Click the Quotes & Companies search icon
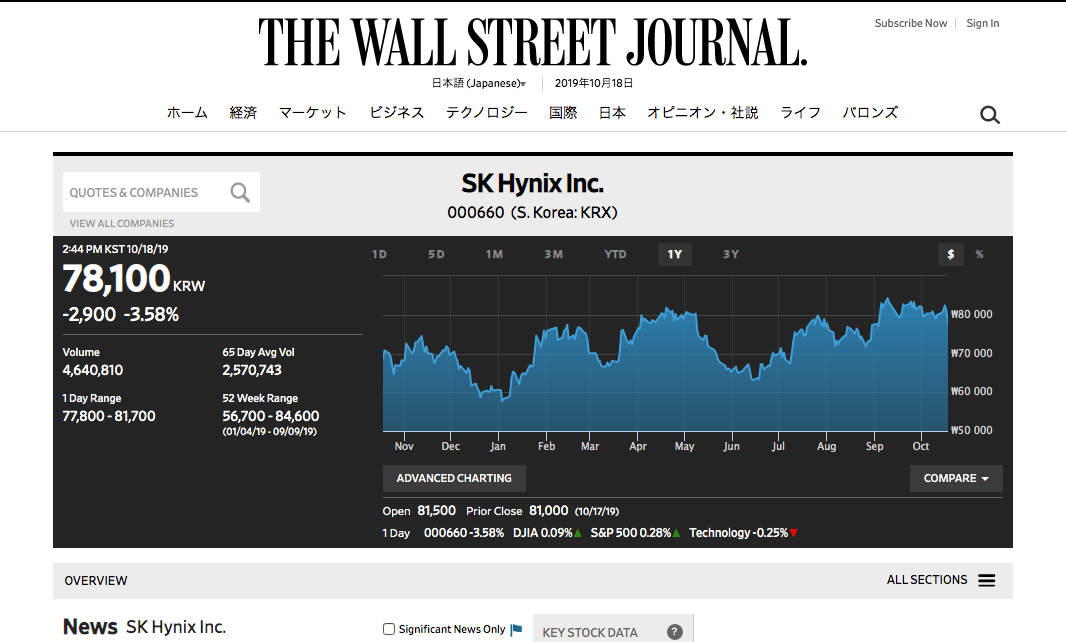The image size is (1066, 642). [x=240, y=192]
